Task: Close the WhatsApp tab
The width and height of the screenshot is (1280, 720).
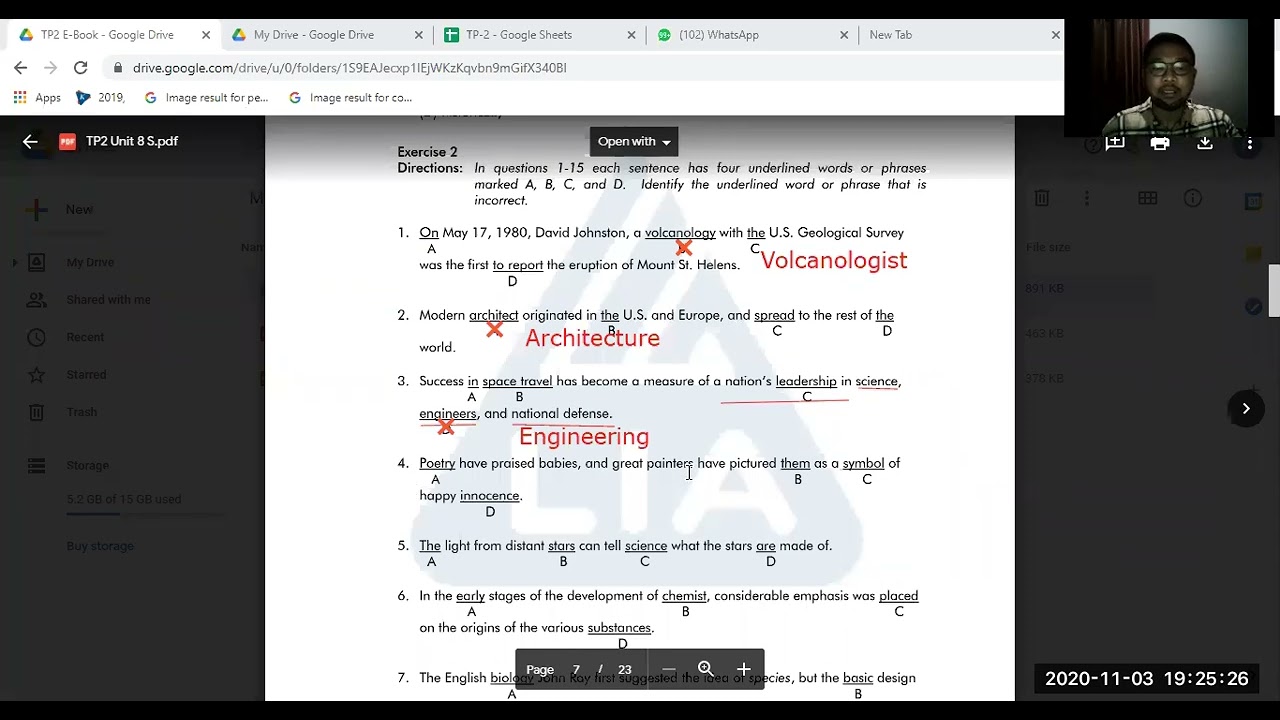Action: point(844,35)
